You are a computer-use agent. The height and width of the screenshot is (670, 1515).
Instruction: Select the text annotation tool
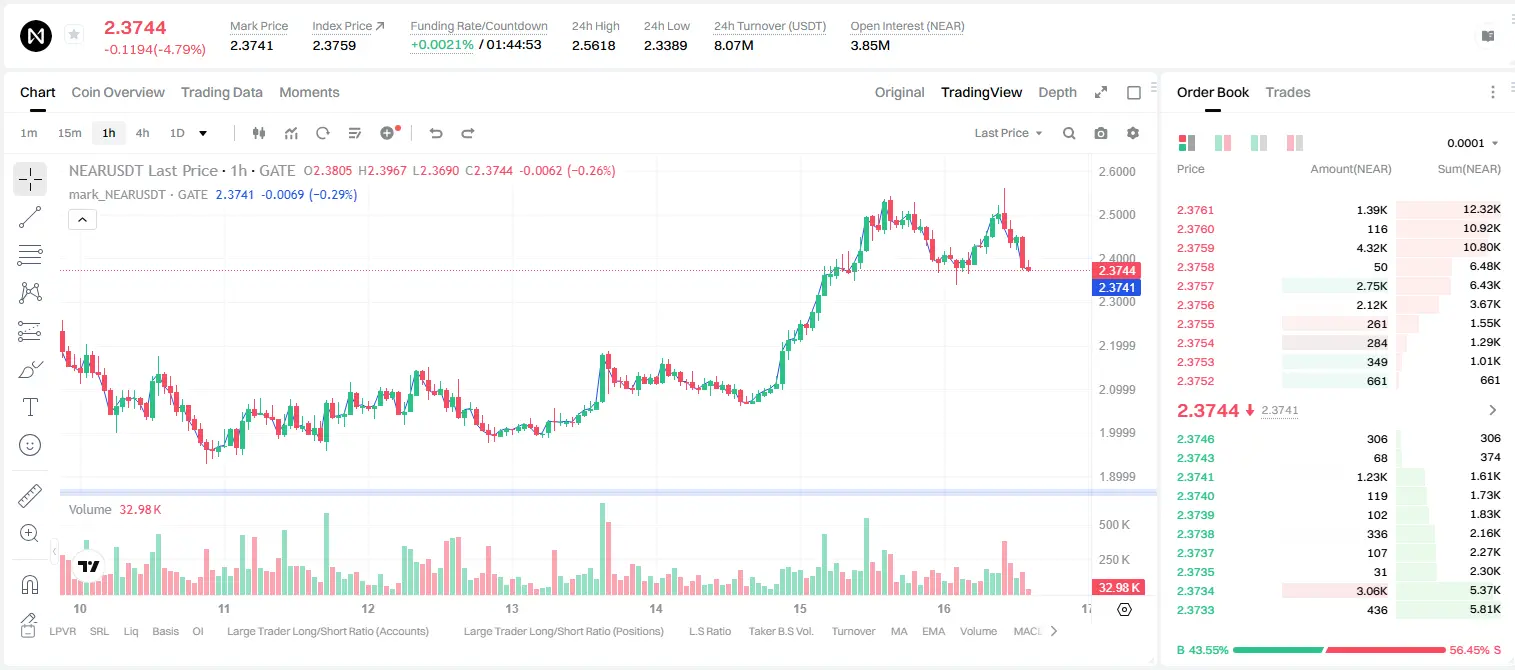click(30, 407)
